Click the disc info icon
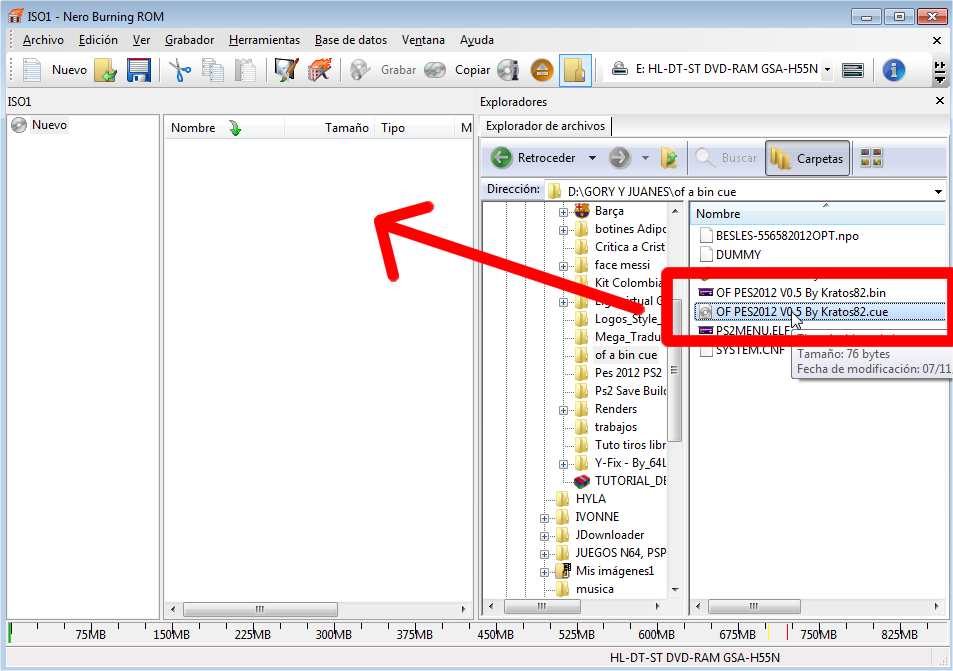 [508, 70]
